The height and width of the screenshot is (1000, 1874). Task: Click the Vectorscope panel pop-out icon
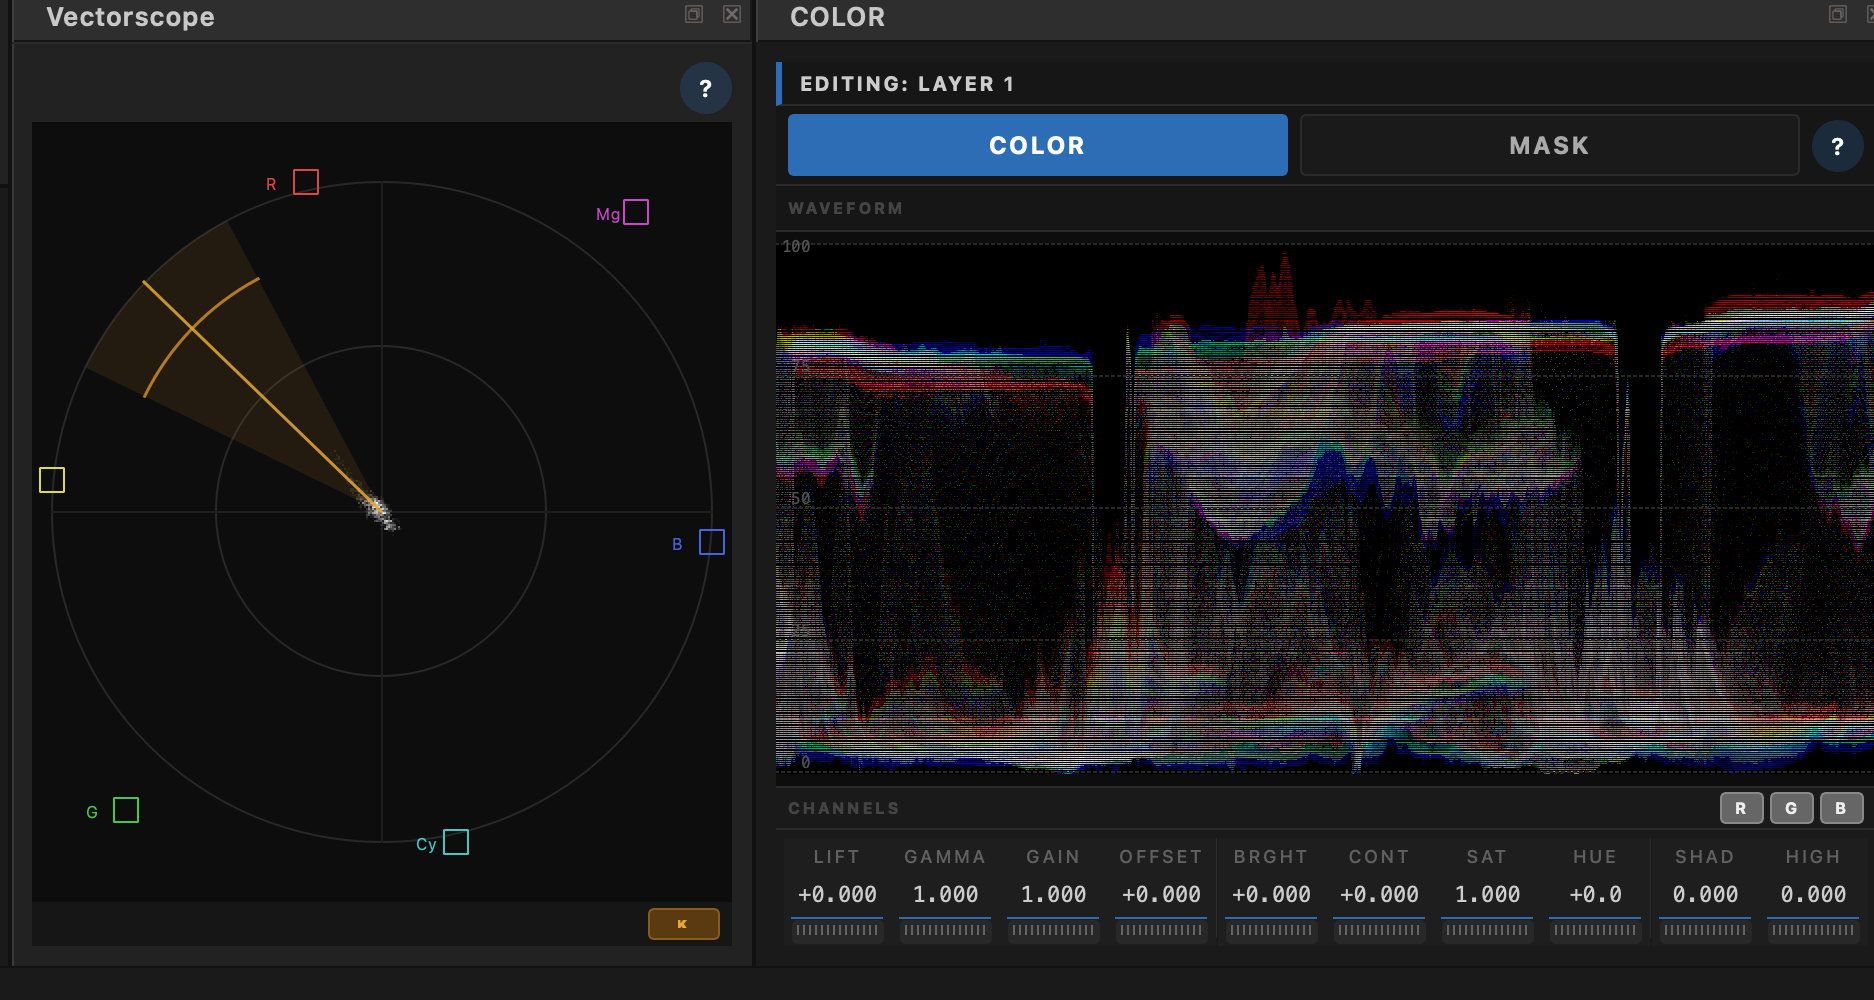[694, 14]
